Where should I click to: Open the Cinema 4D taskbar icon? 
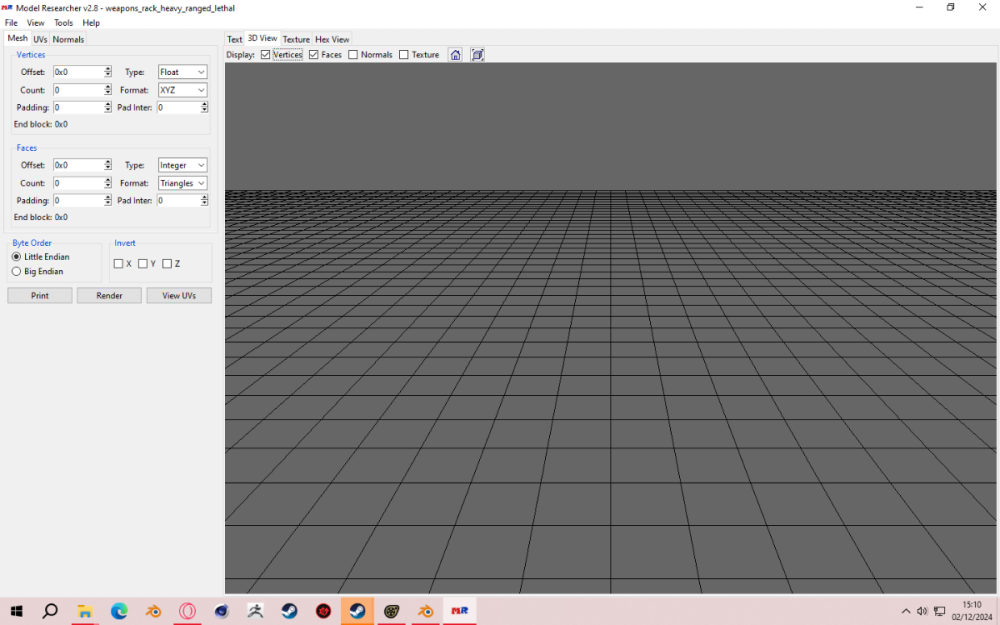[221, 611]
